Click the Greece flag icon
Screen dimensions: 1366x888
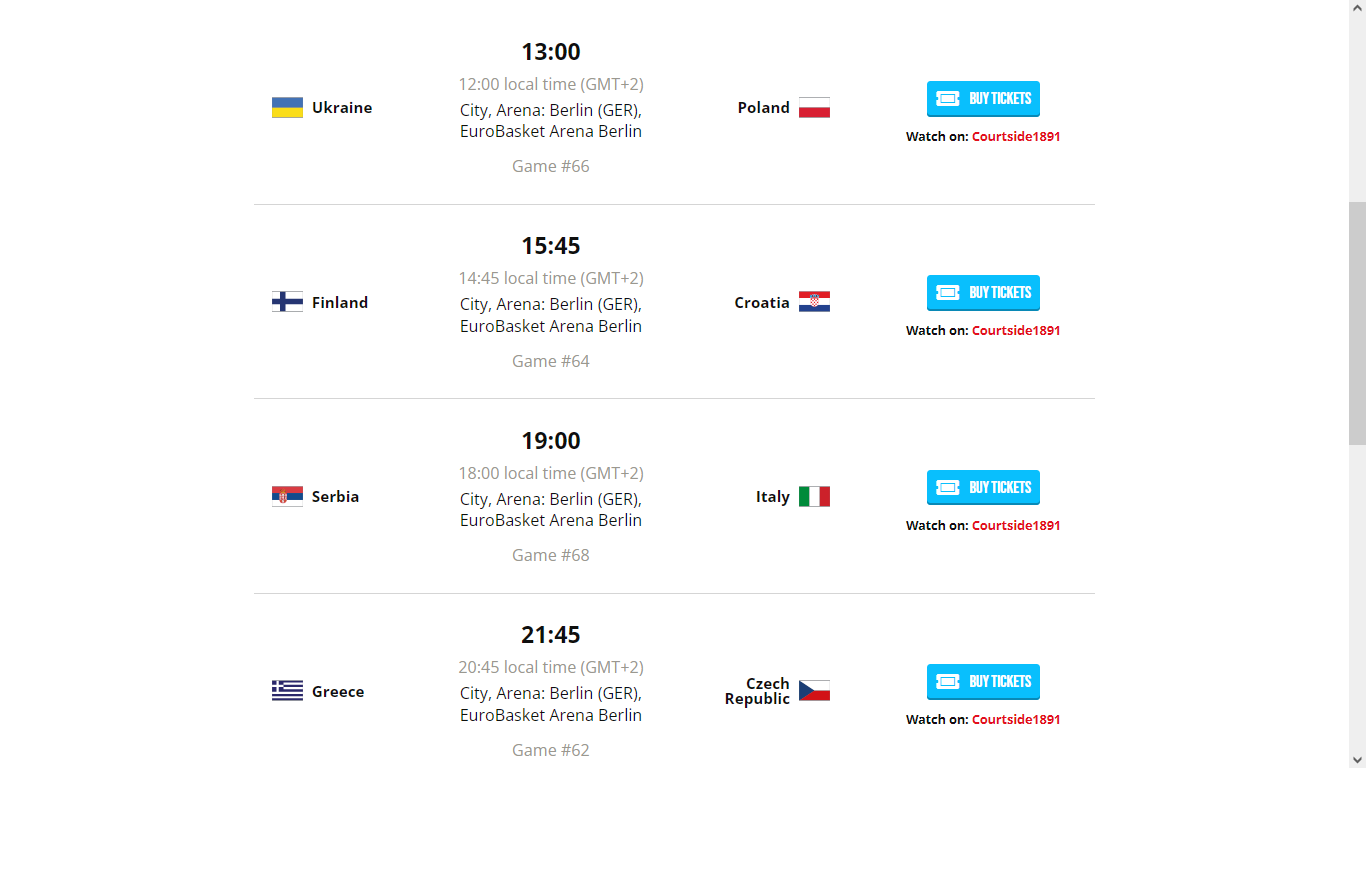point(287,691)
